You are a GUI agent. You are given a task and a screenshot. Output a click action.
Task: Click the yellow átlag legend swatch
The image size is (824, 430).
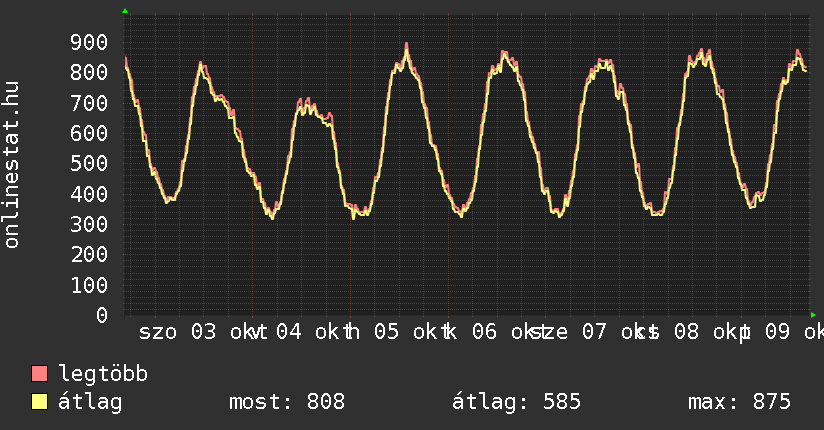point(39,401)
